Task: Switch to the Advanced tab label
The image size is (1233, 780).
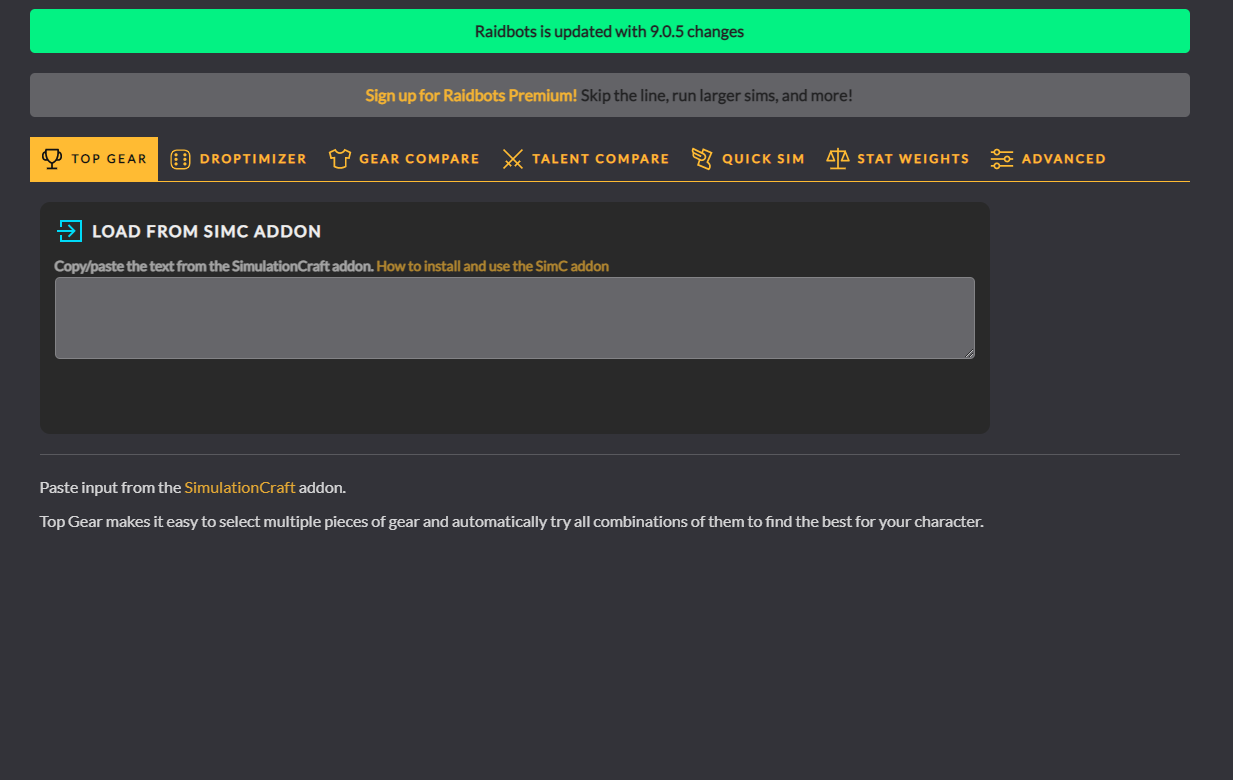Action: click(1063, 159)
